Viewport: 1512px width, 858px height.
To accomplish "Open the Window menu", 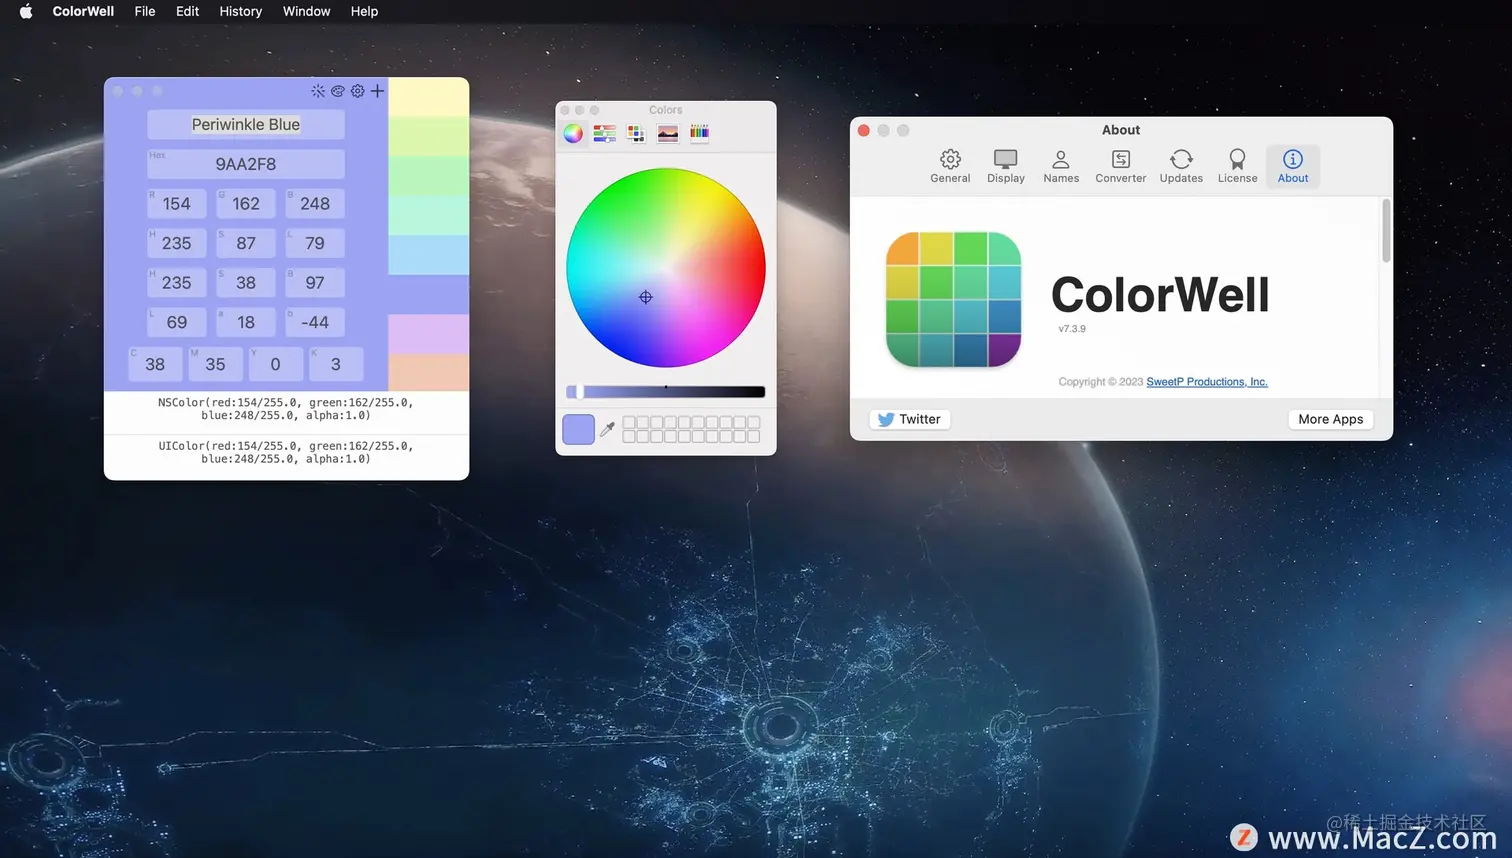I will (x=306, y=11).
